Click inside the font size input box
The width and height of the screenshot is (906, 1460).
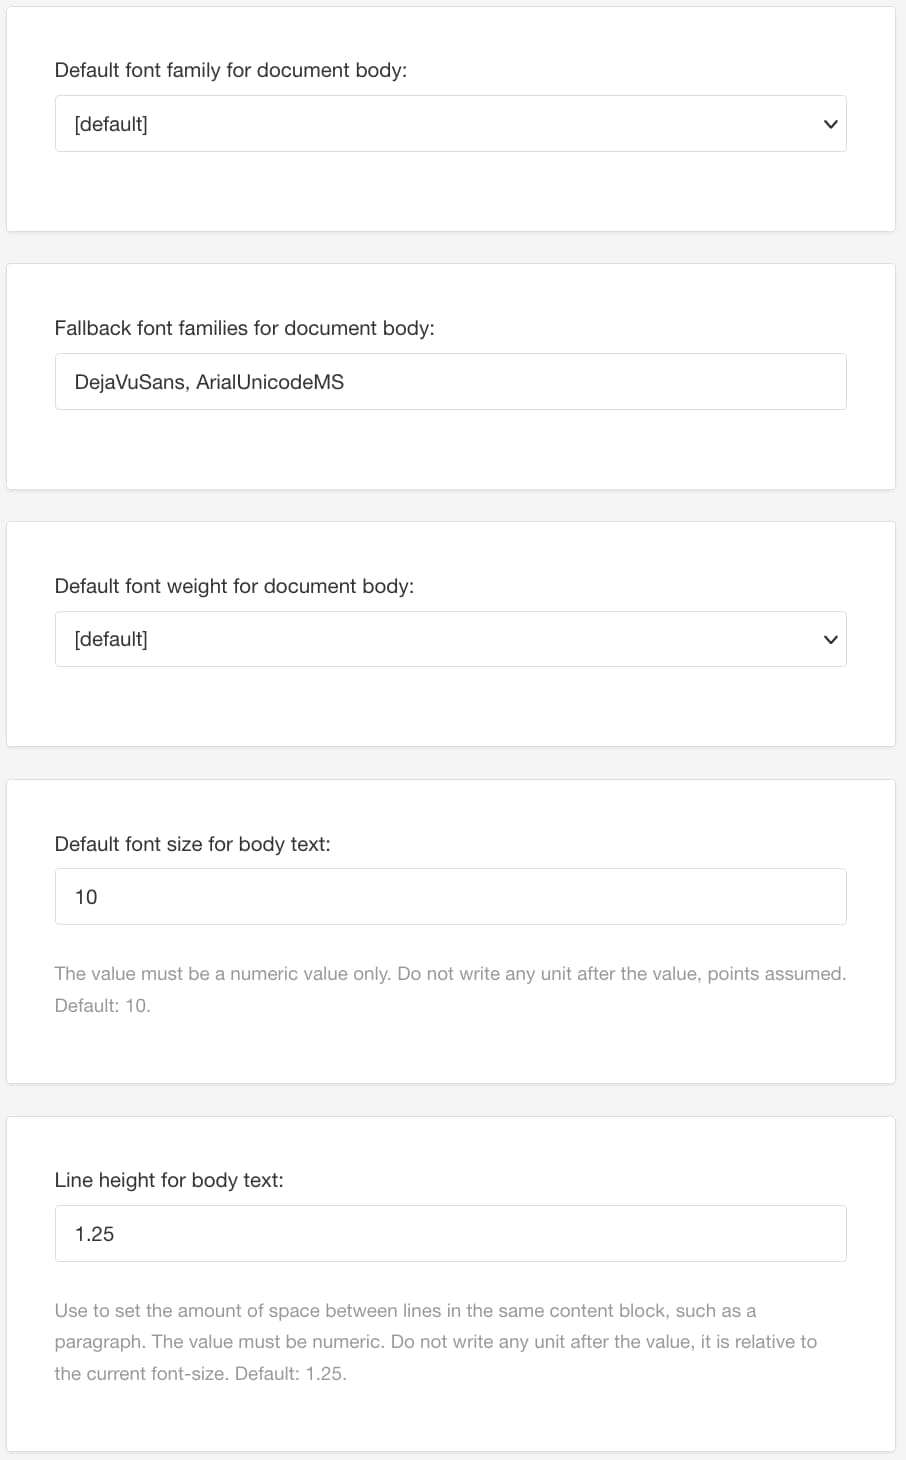(x=450, y=896)
